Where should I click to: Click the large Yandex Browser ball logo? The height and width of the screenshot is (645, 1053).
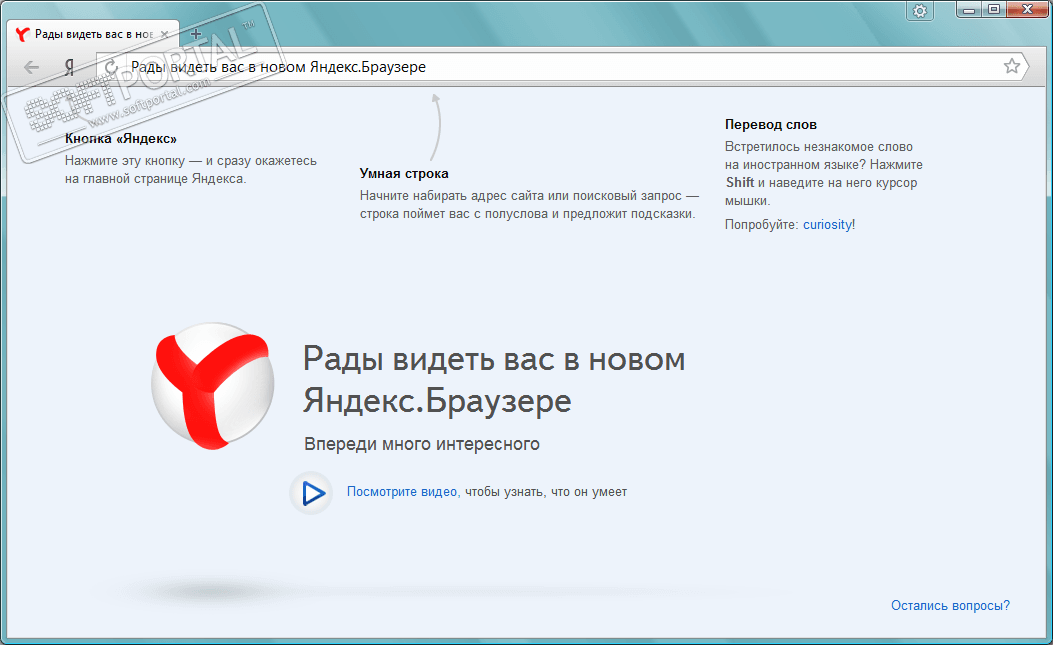tap(213, 386)
